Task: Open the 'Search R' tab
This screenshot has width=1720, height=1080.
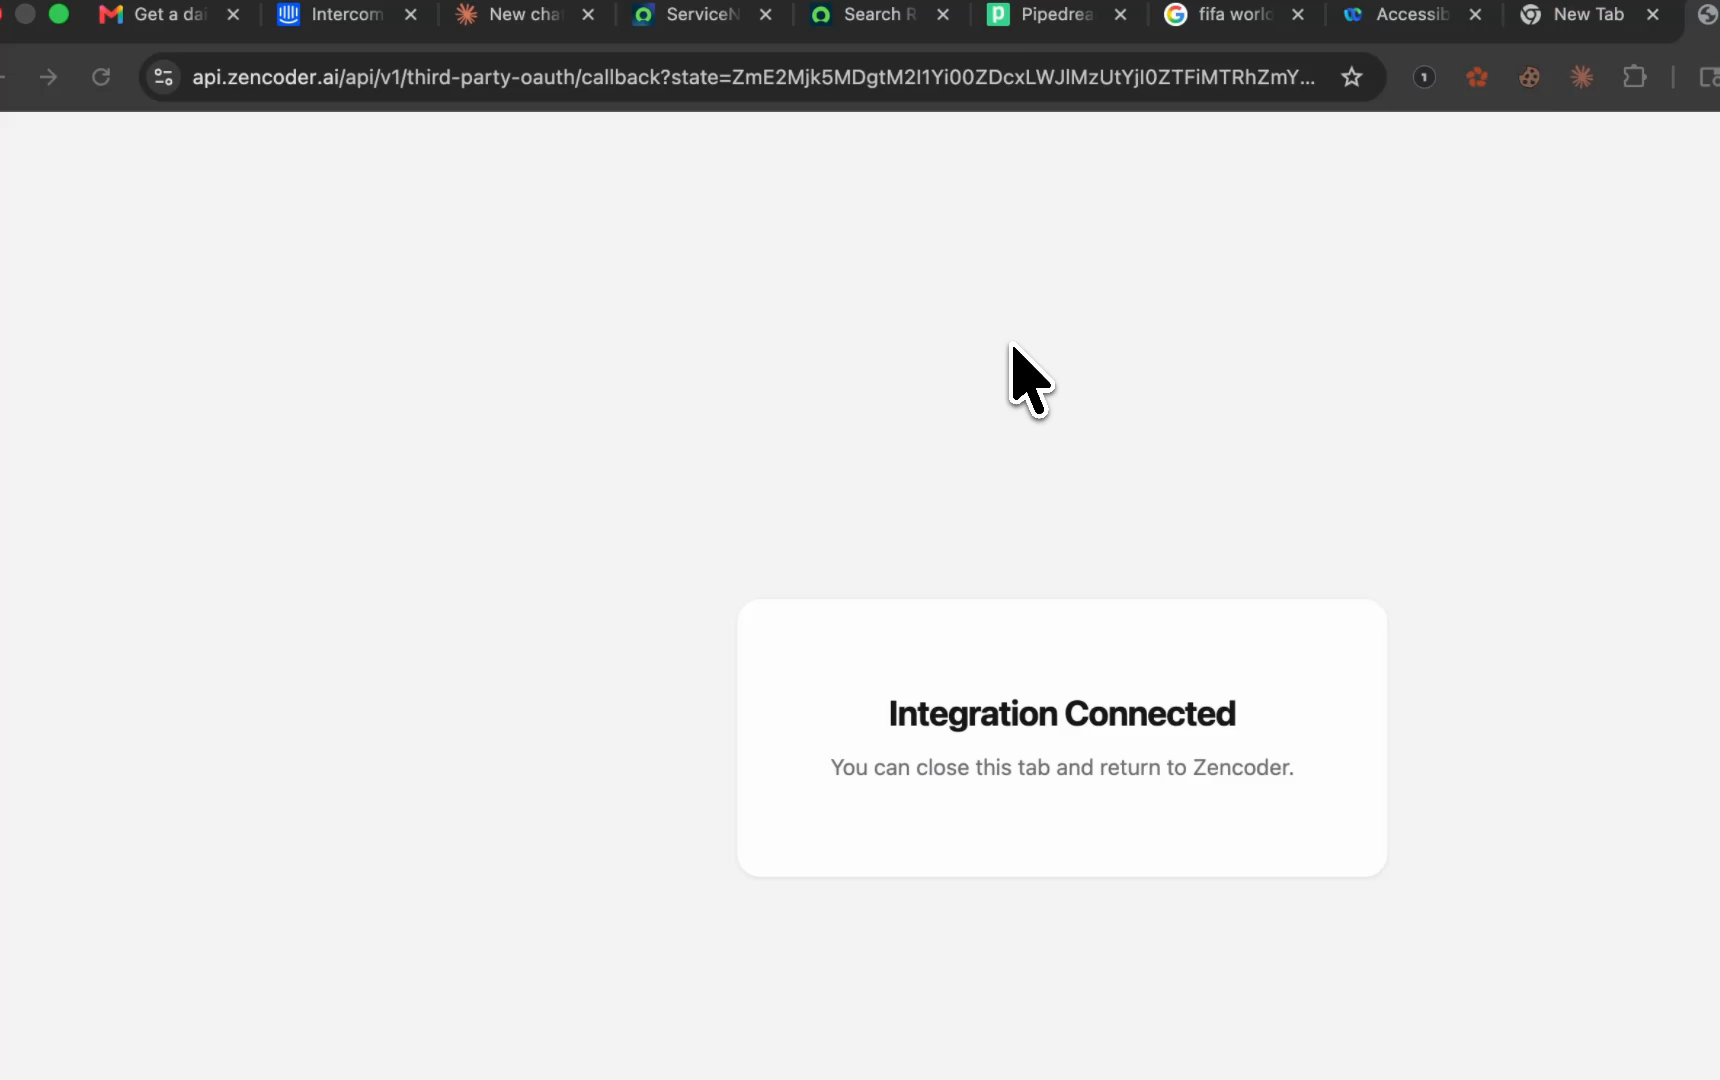Action: (x=878, y=15)
